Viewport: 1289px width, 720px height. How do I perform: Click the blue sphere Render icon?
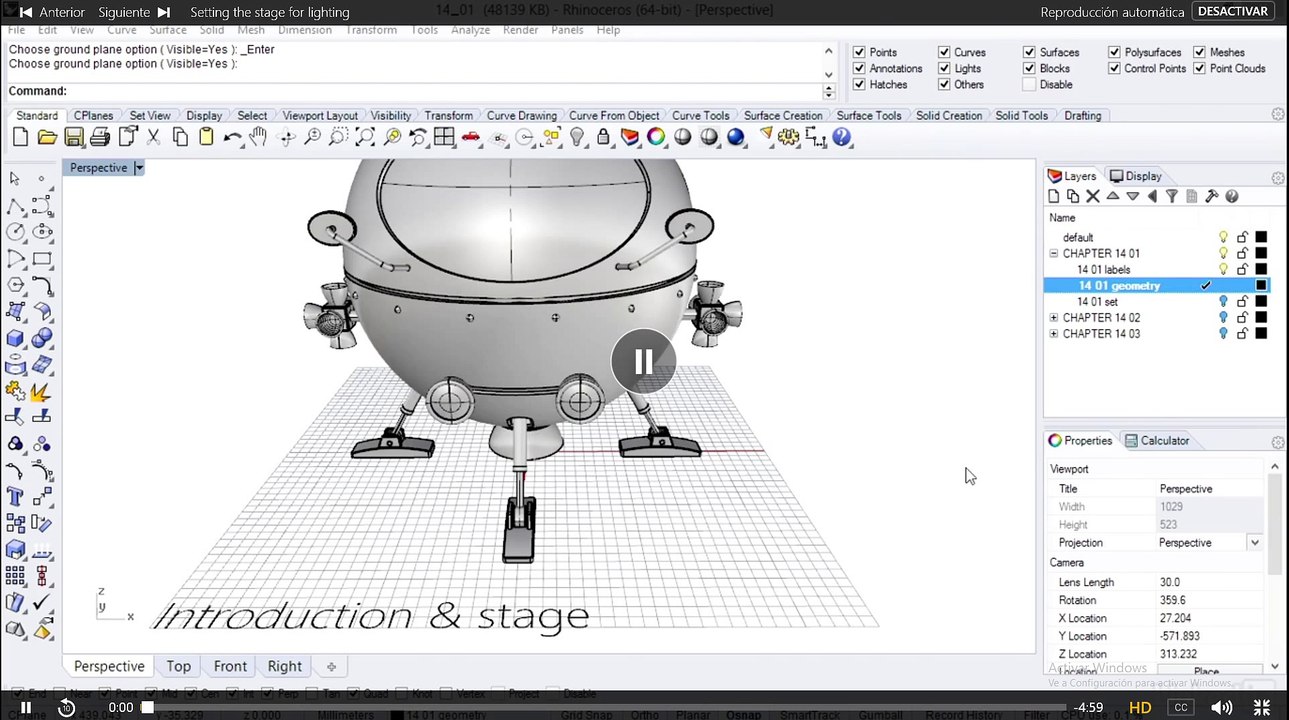pyautogui.click(x=736, y=137)
